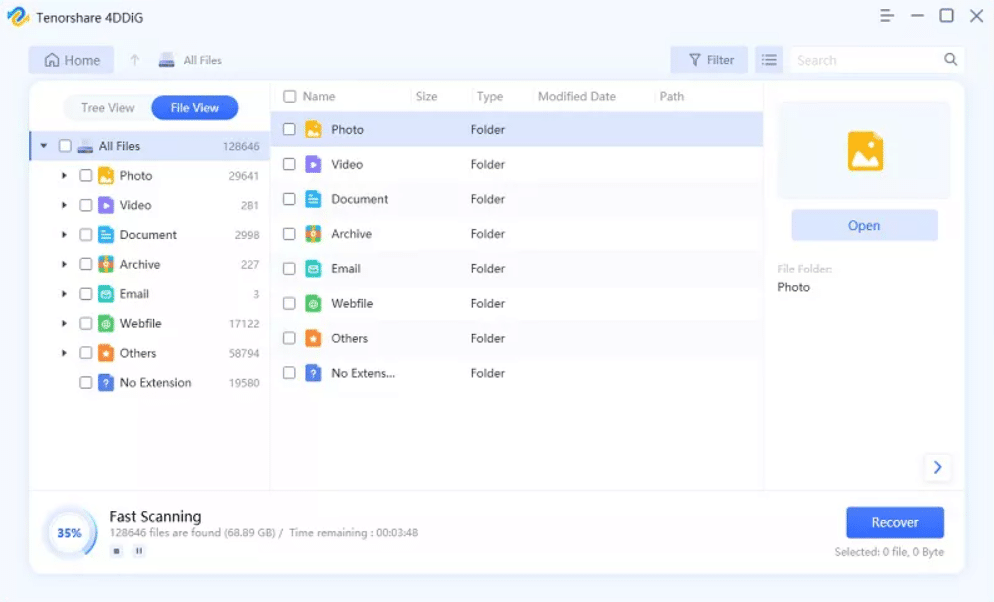Click the Archive icon in the sidebar tree
The height and width of the screenshot is (602, 994).
[x=106, y=264]
